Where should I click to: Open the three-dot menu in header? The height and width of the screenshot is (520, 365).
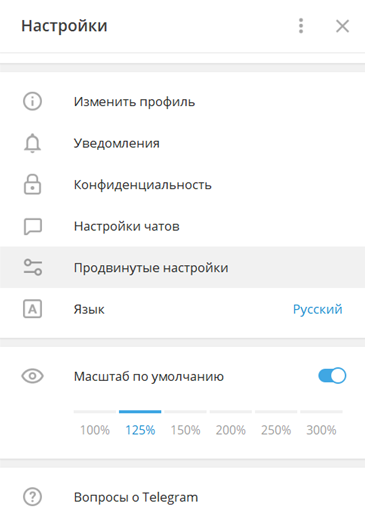[301, 26]
